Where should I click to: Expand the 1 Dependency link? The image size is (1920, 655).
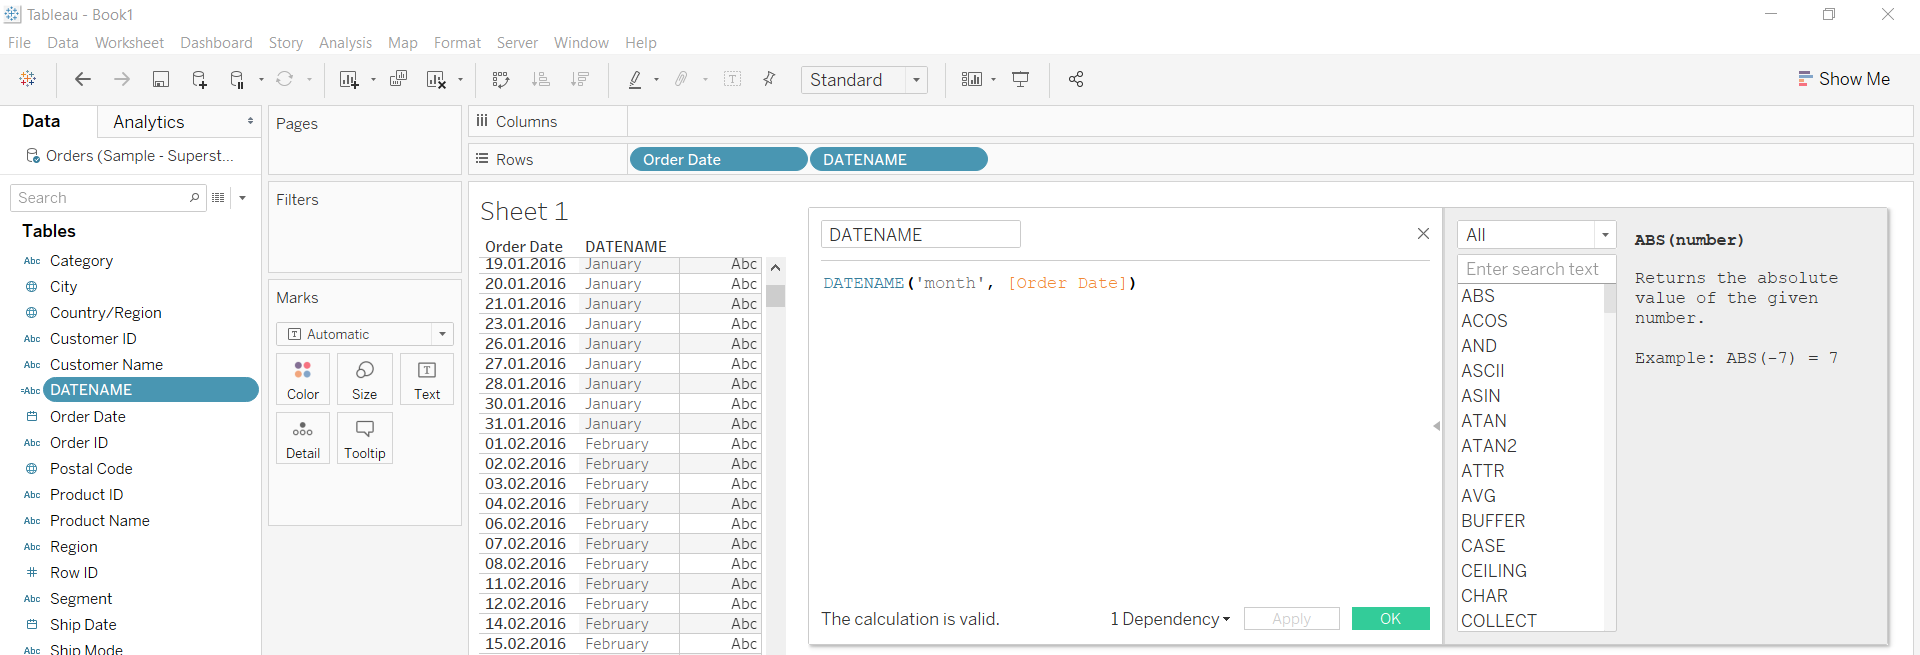[1169, 619]
